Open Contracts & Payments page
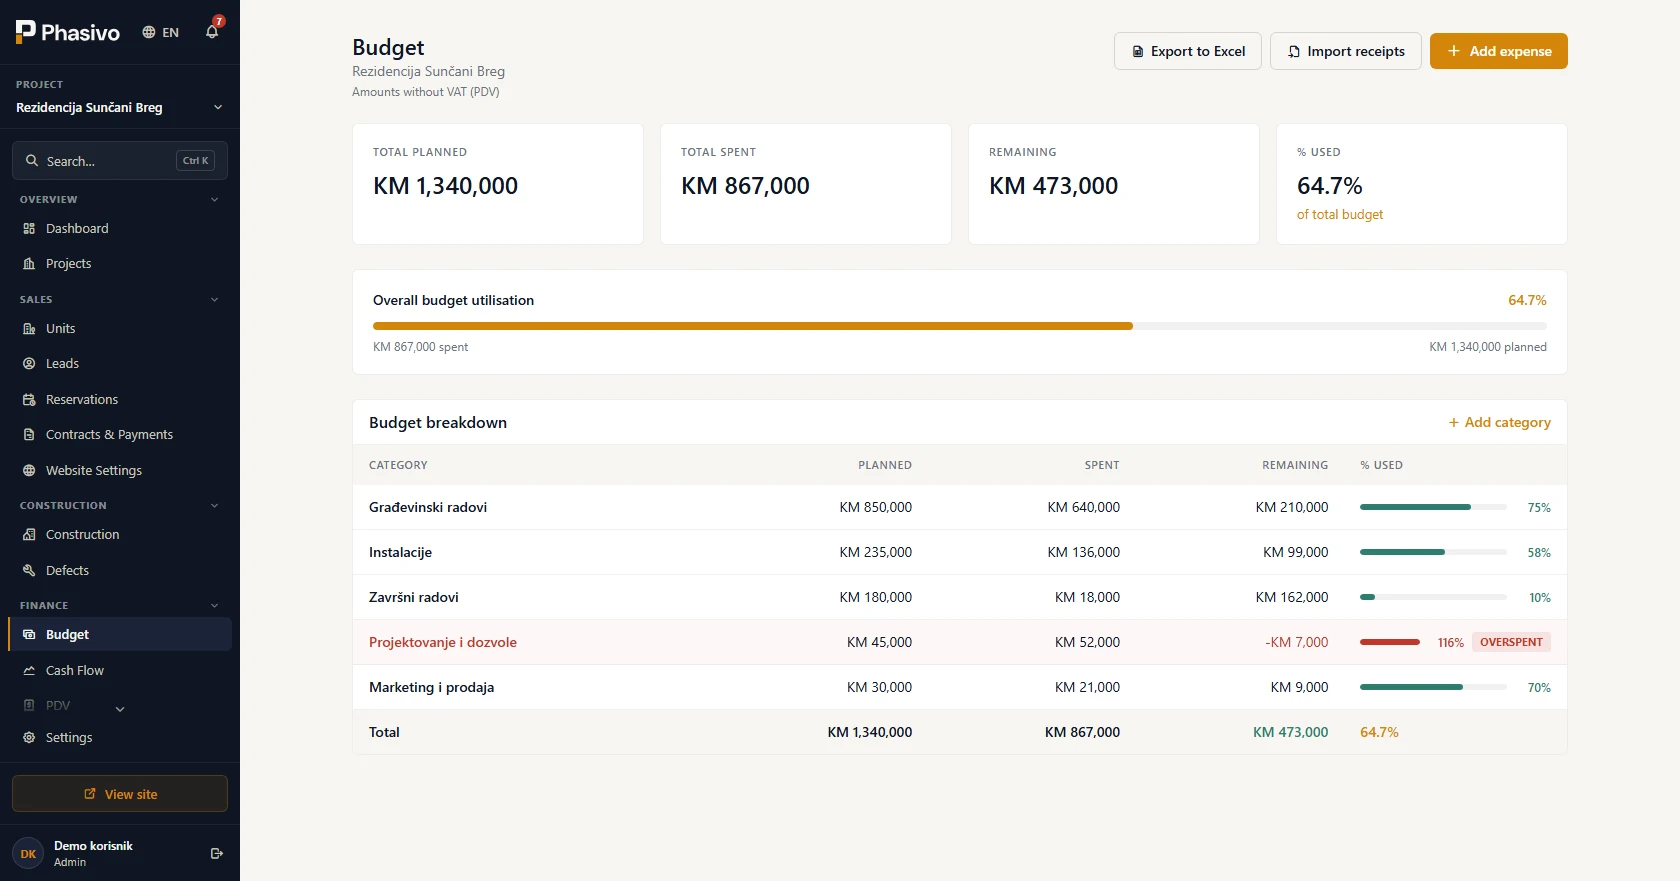Screen dimensions: 1680x881 120,435
